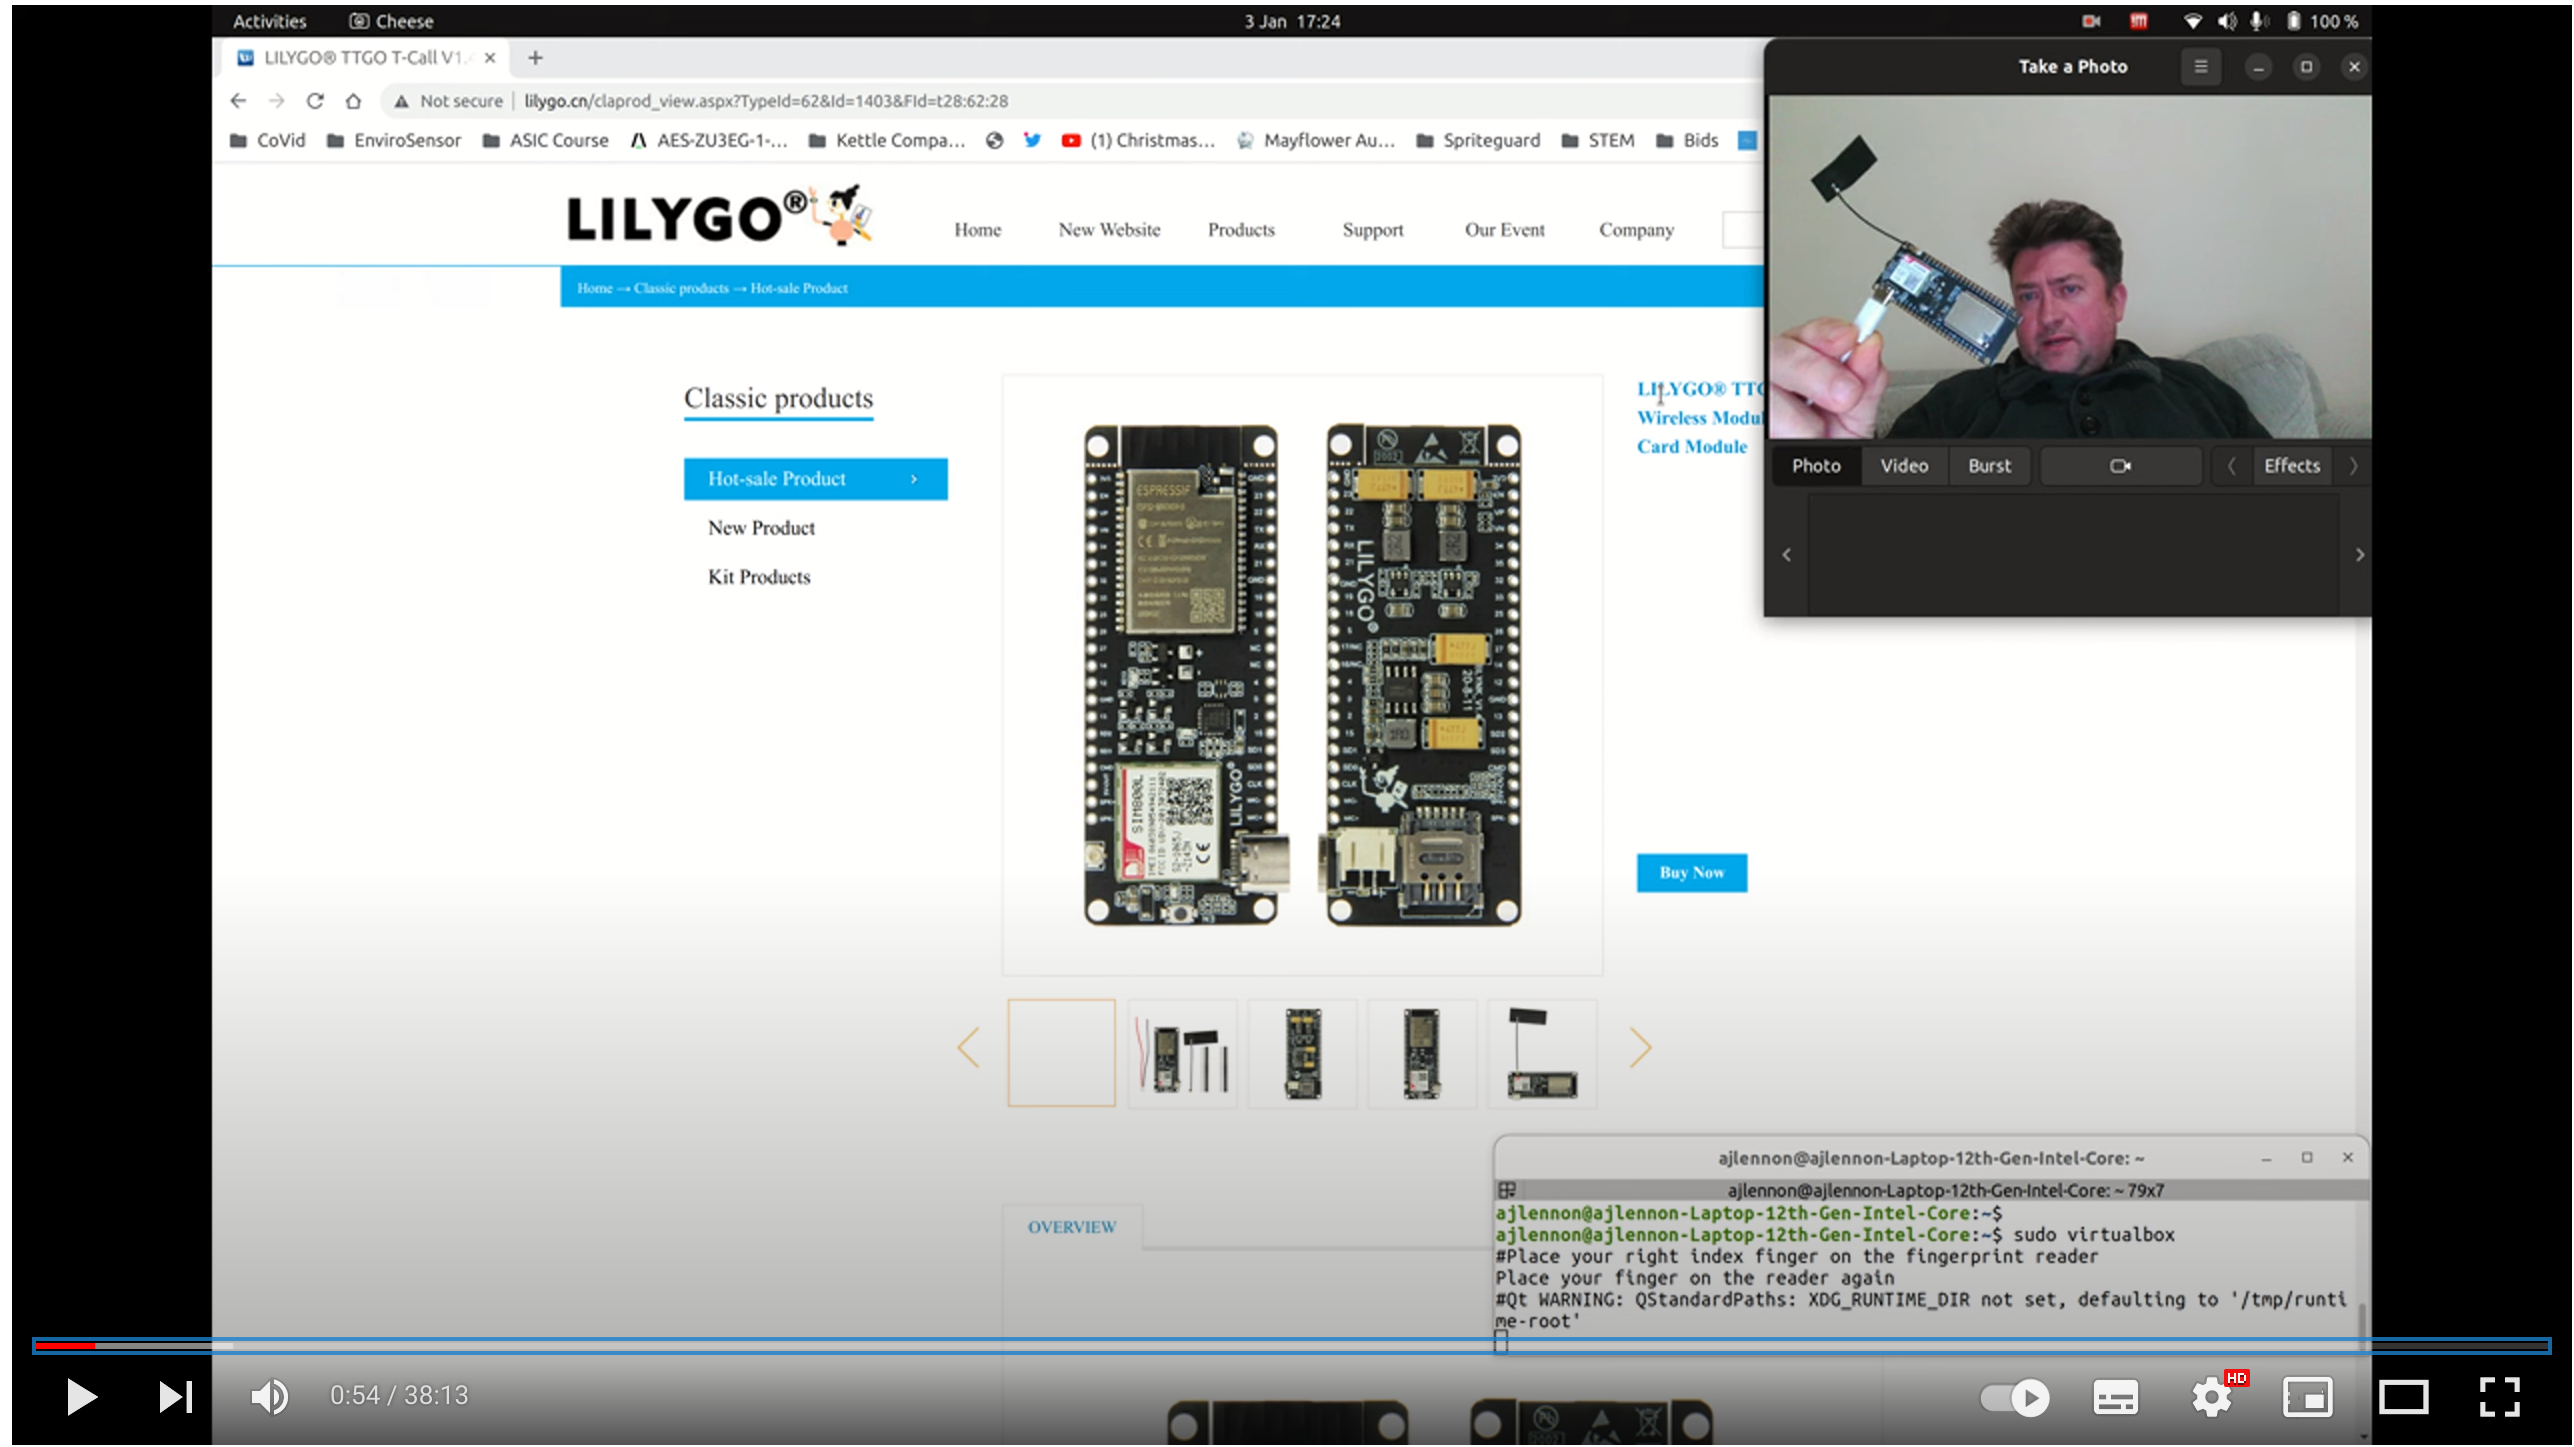
Task: Open the New Product link
Action: point(761,527)
